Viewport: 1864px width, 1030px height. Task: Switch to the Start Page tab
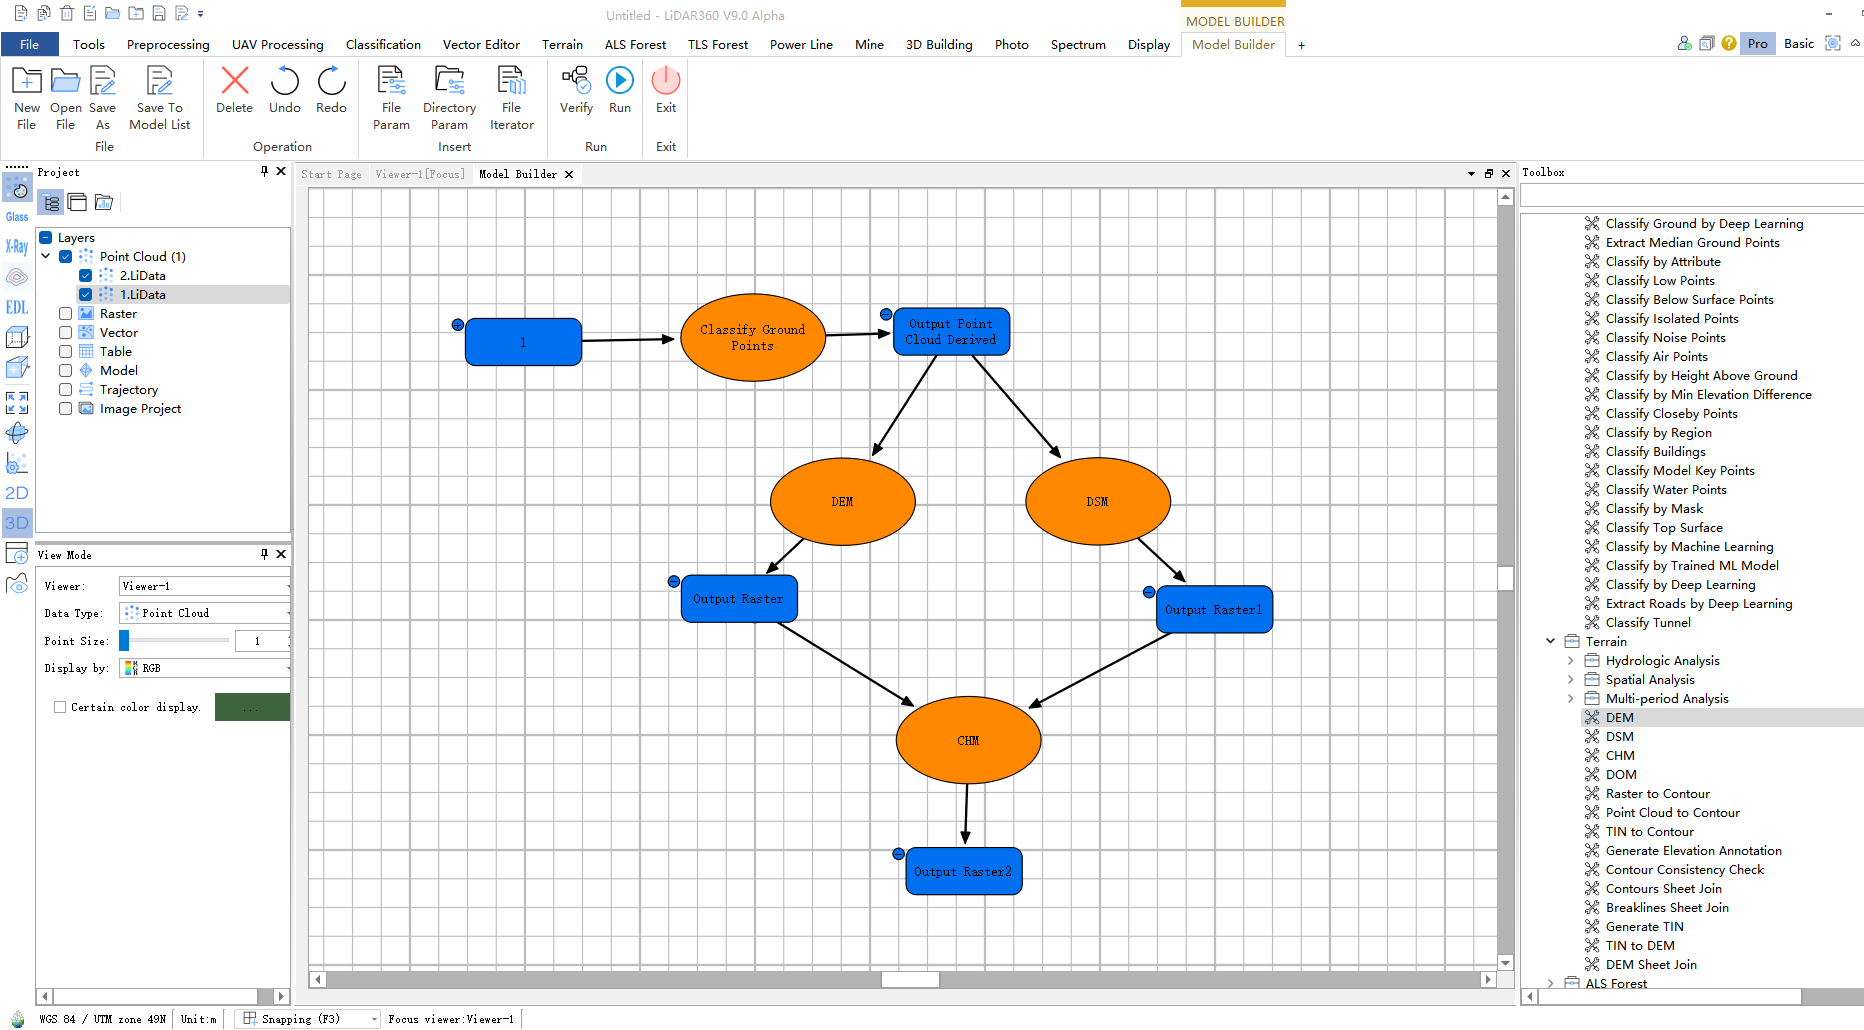click(331, 174)
